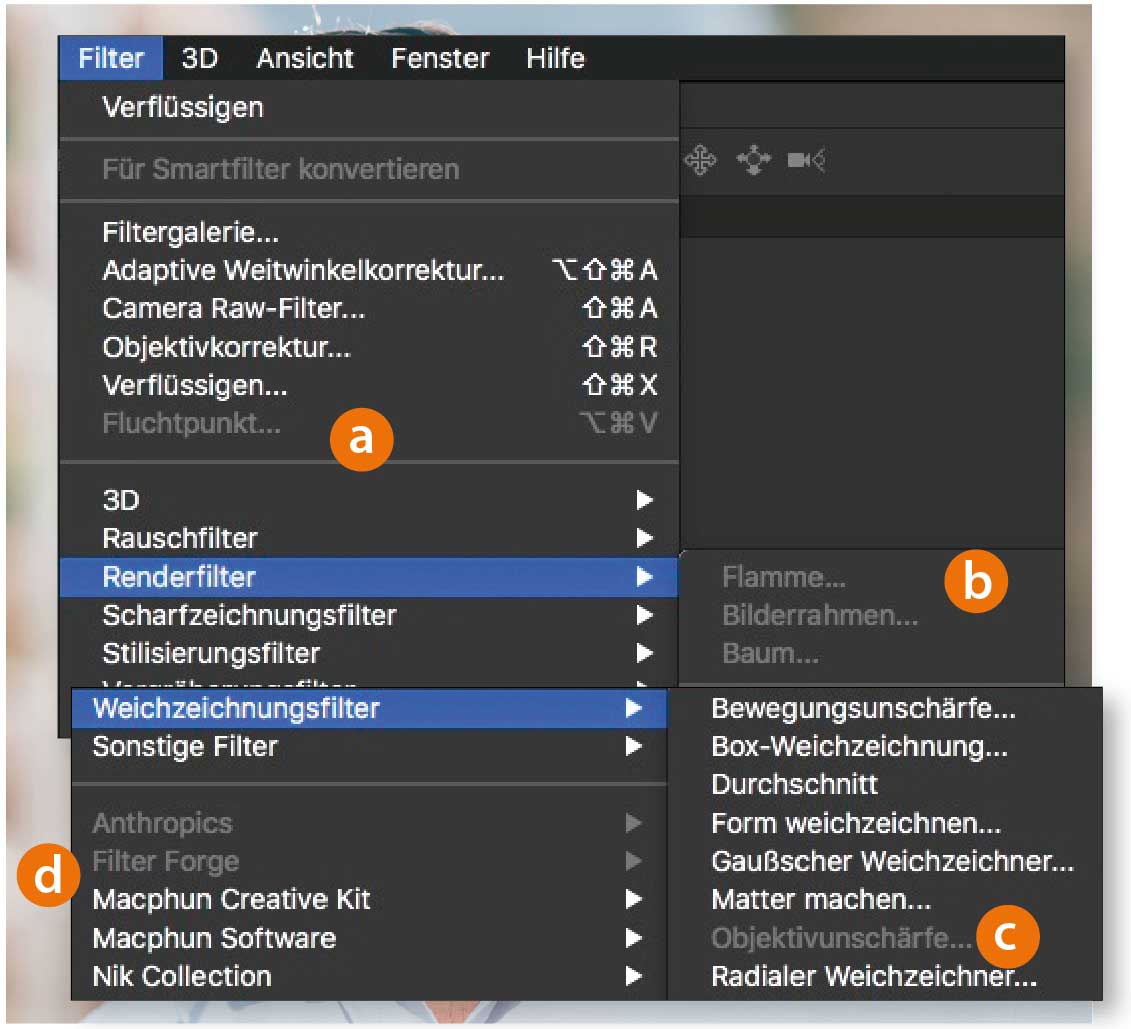Viewport: 1131px width, 1029px height.
Task: Select Für Smartfilter konvertieren
Action: coord(369,169)
